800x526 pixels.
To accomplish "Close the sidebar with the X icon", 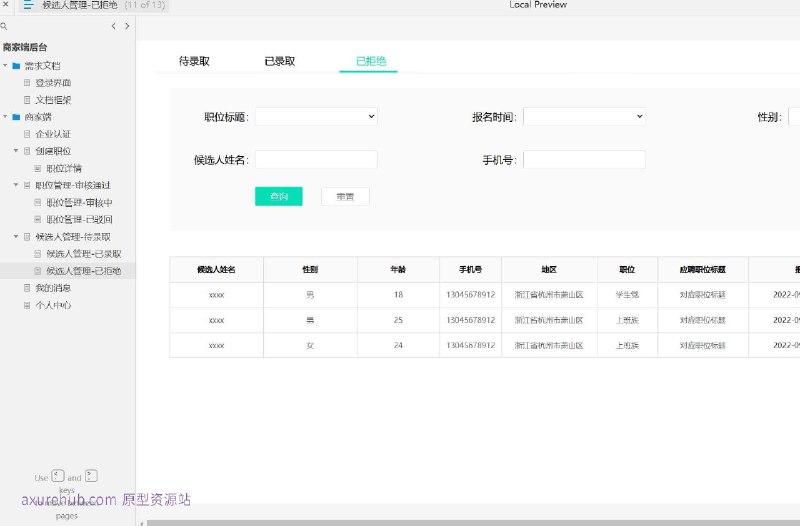I will point(5,4).
